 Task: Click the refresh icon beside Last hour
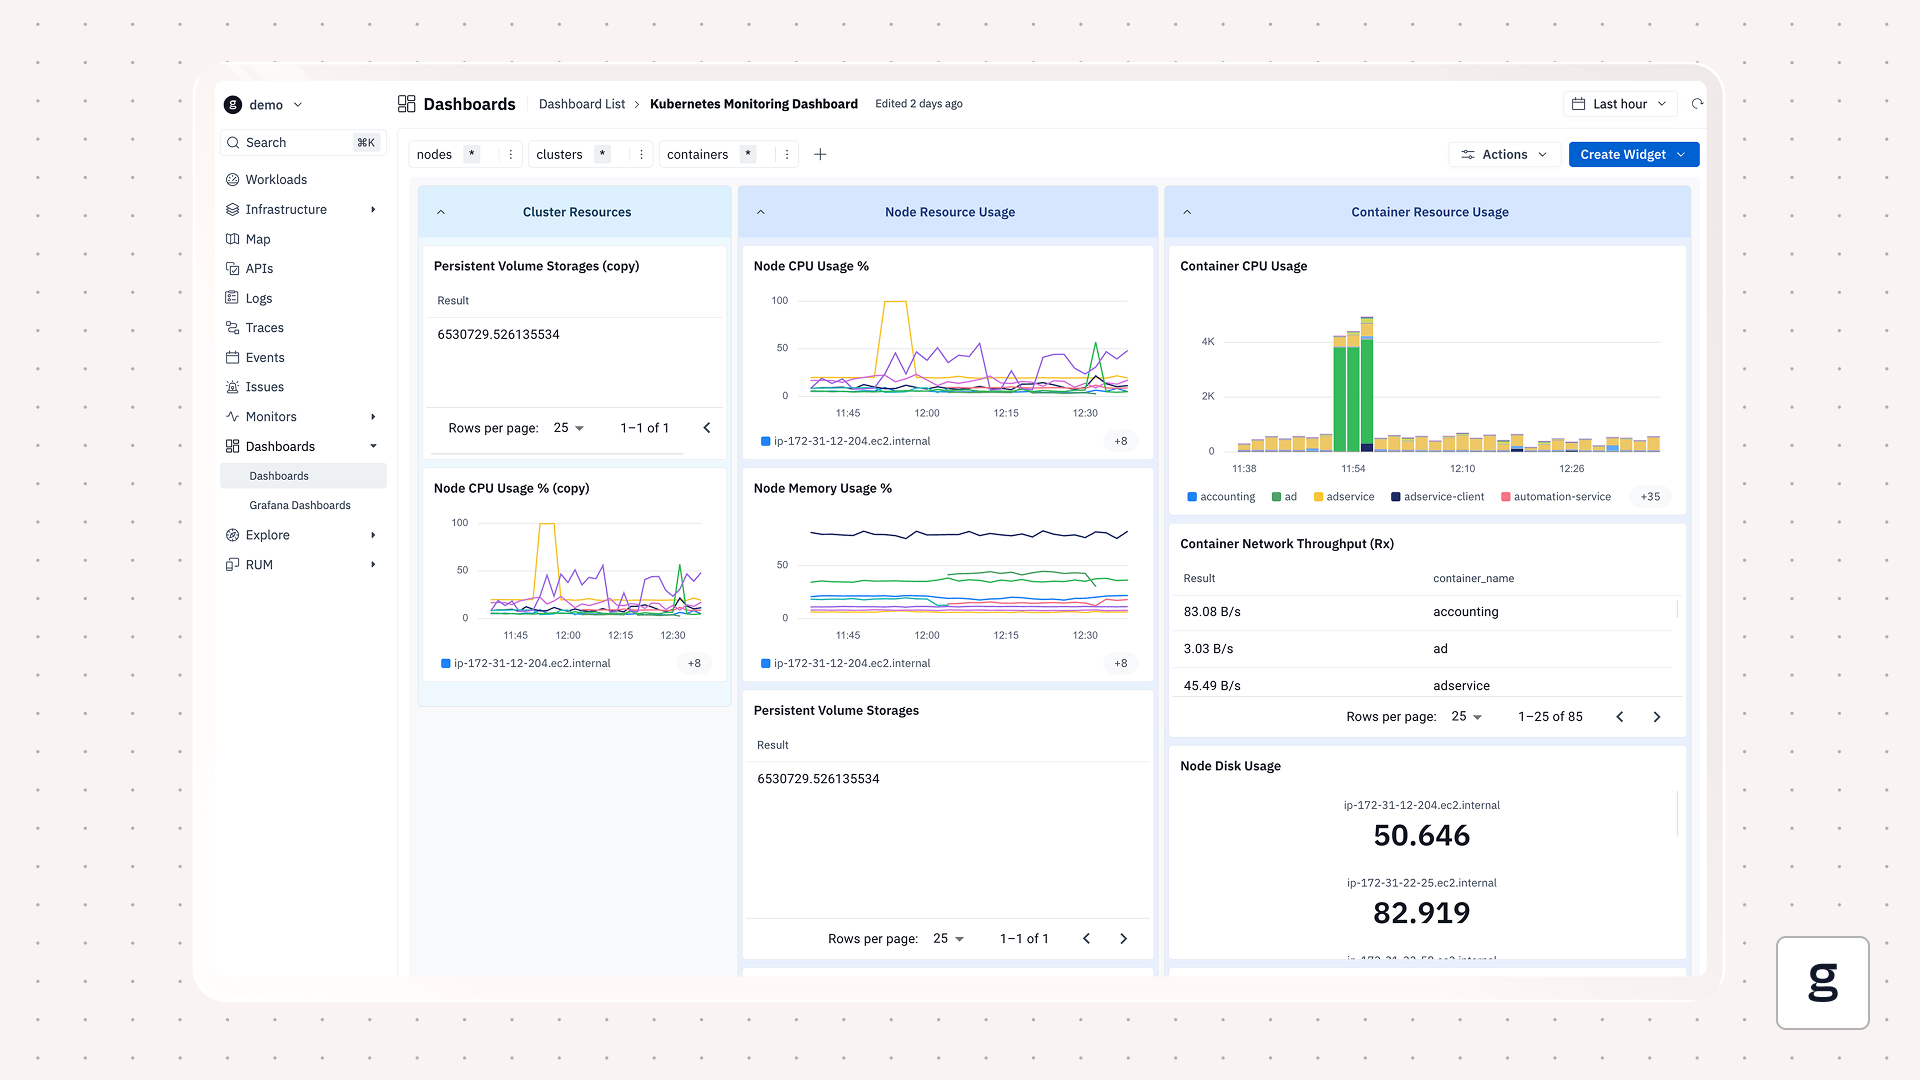tap(1697, 104)
